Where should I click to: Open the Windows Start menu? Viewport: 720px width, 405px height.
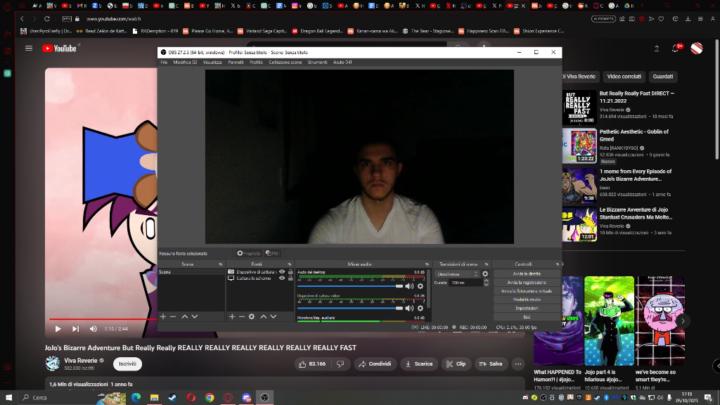click(x=9, y=397)
